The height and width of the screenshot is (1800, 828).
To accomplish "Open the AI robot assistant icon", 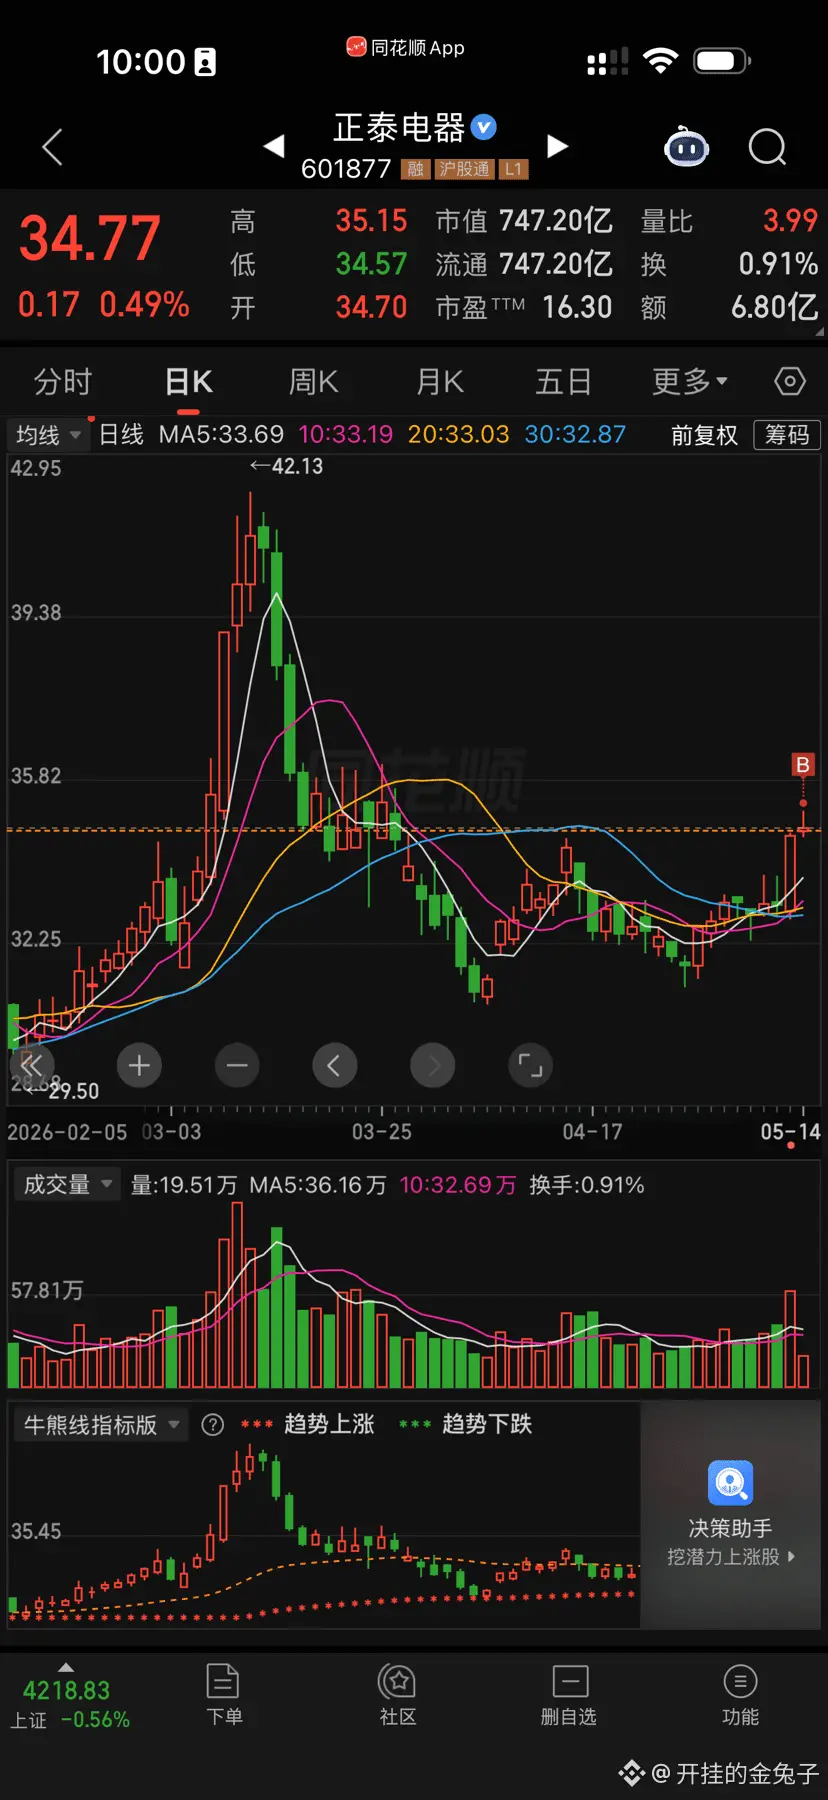I will point(686,147).
